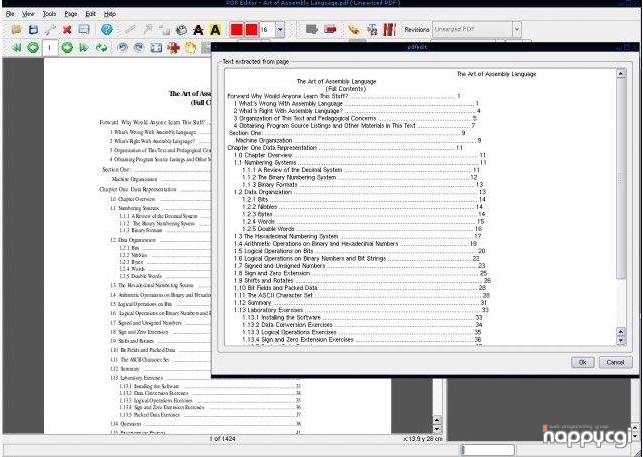Image resolution: width=643 pixels, height=457 pixels.
Task: Click the extracted text scrollbar up arrow
Action: click(620, 74)
